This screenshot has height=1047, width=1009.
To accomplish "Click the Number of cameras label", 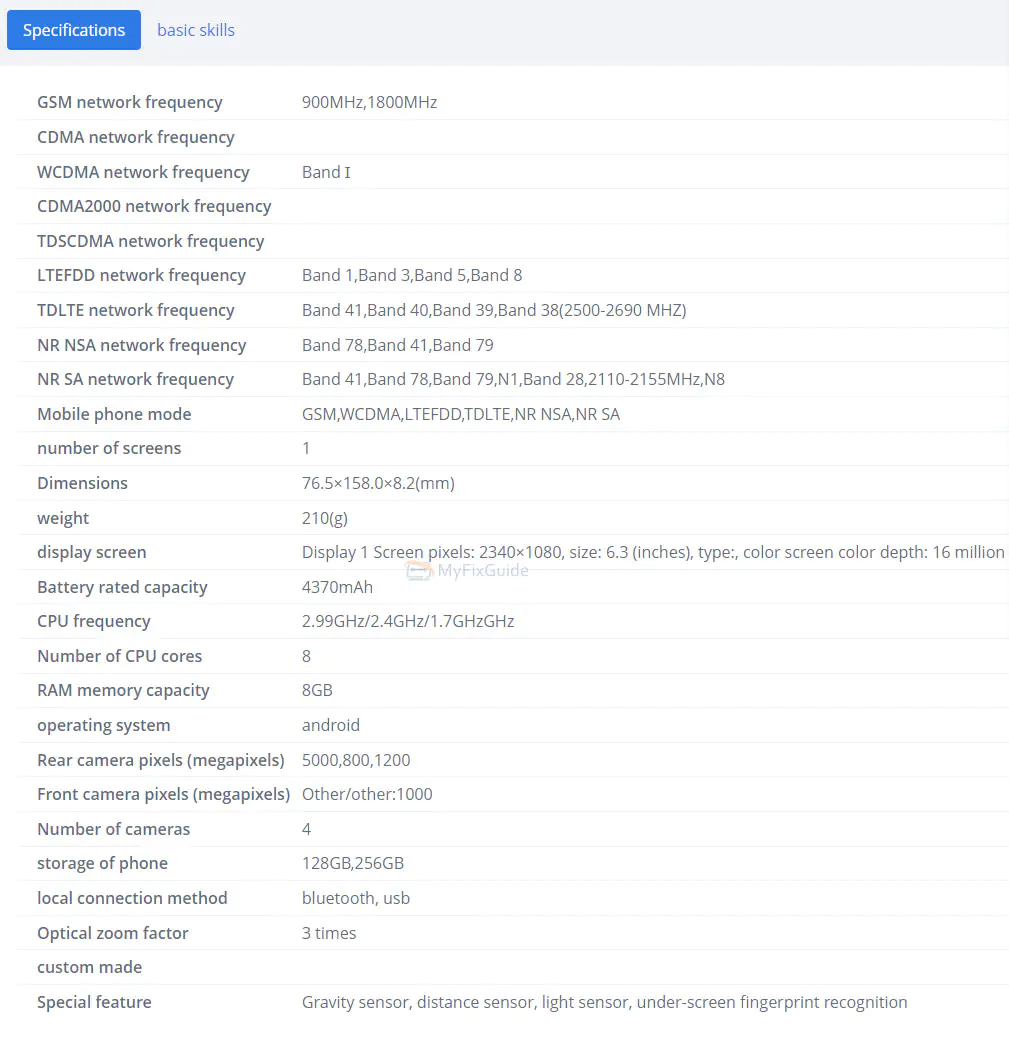I will coord(114,829).
